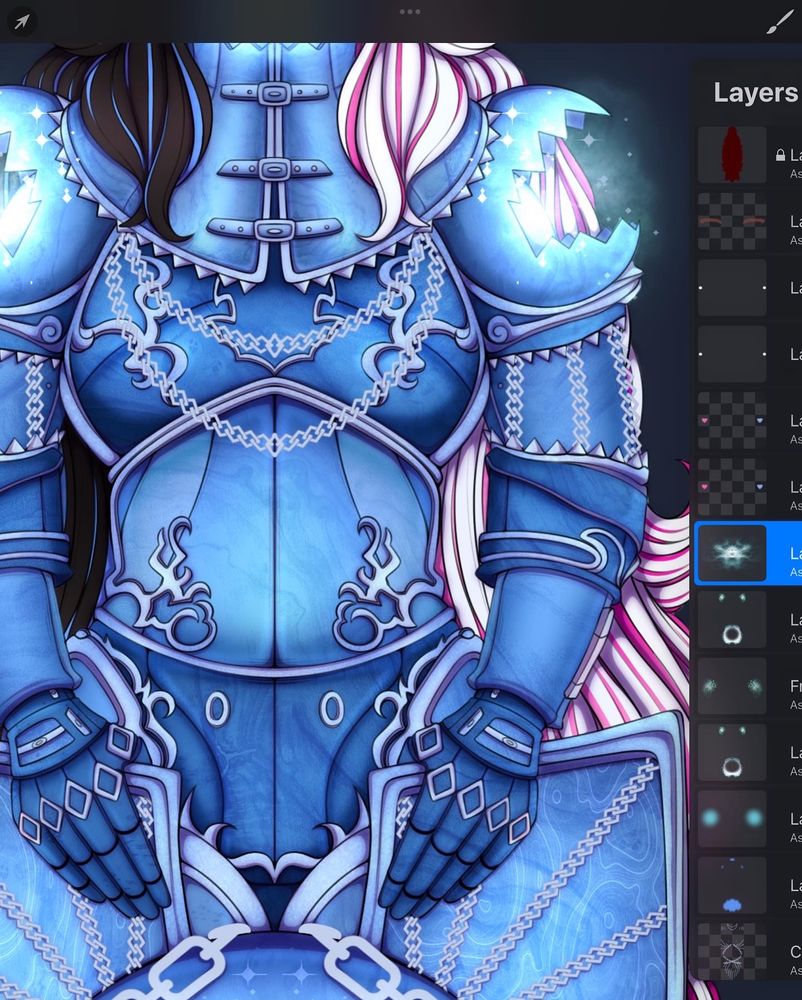Select the white line art layer thumbnail
This screenshot has width=802, height=1000.
click(x=732, y=951)
